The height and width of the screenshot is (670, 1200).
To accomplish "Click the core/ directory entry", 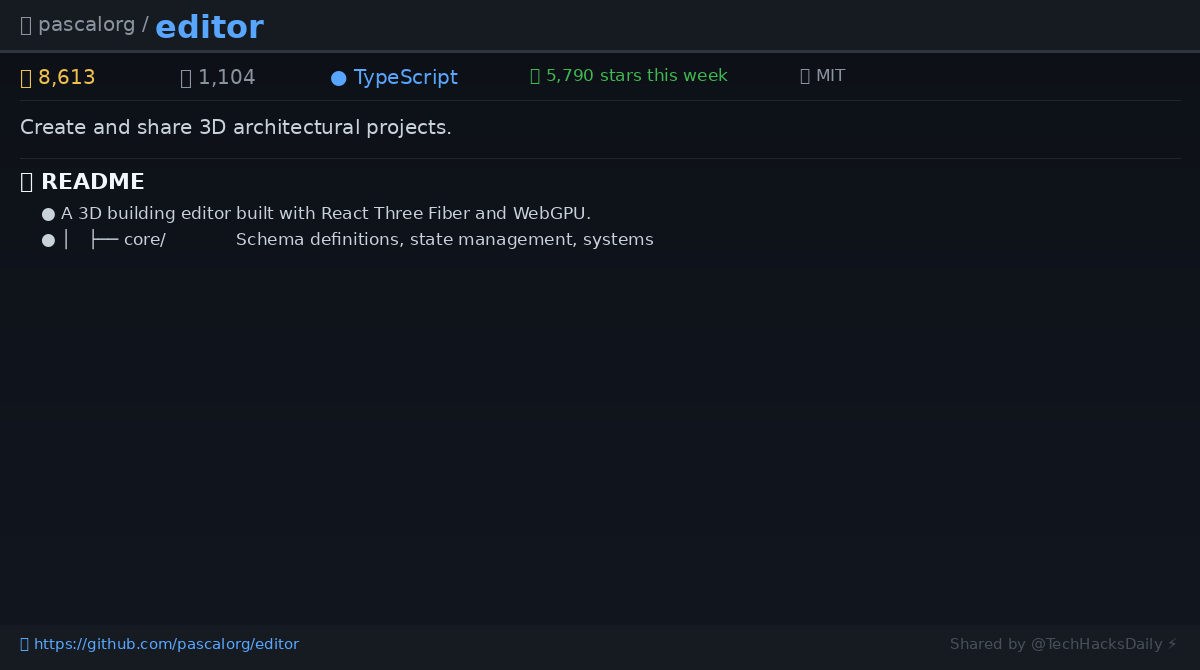I will 144,240.
